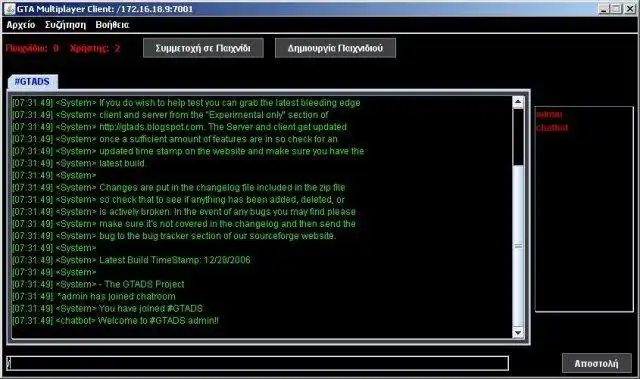This screenshot has width=640, height=379.
Task: Click the 'once a sufficient amount of features' line
Action: pos(175,139)
